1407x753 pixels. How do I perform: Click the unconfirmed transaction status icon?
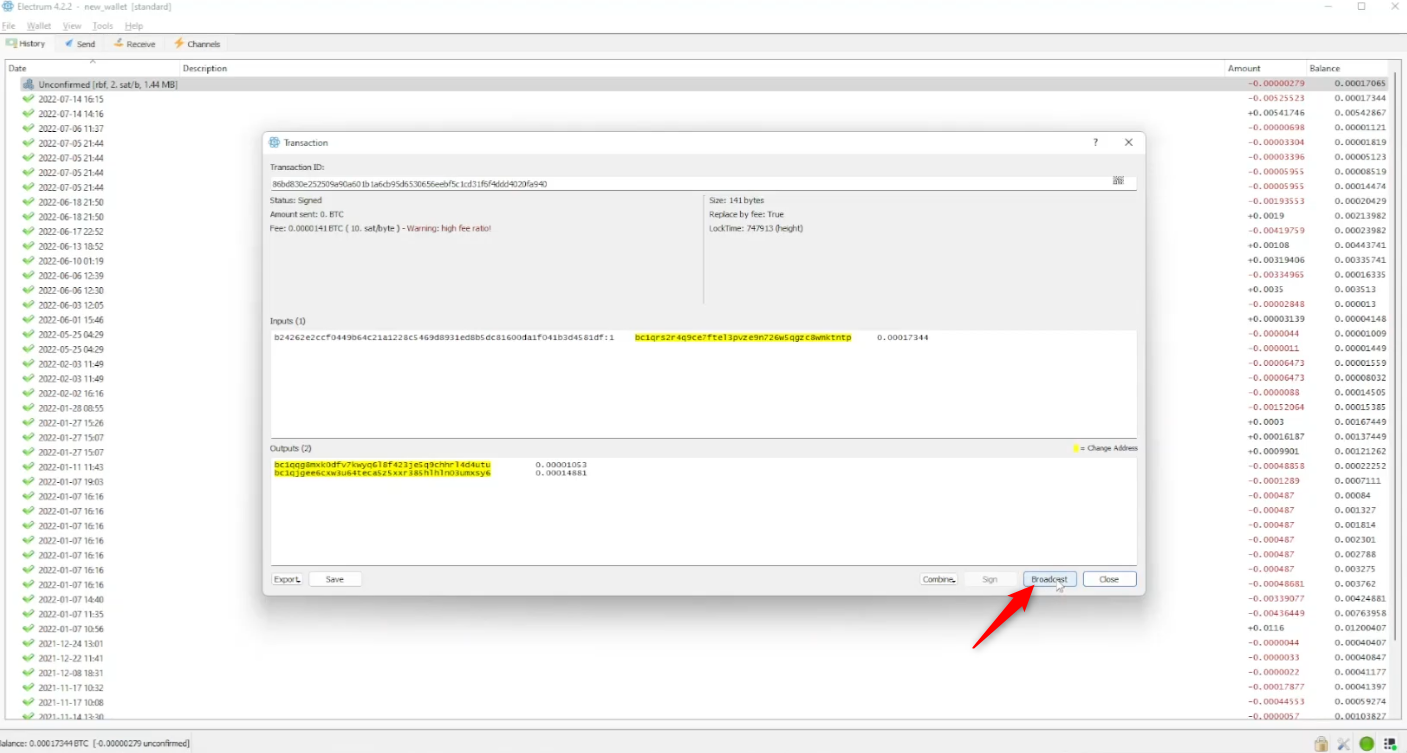28,85
